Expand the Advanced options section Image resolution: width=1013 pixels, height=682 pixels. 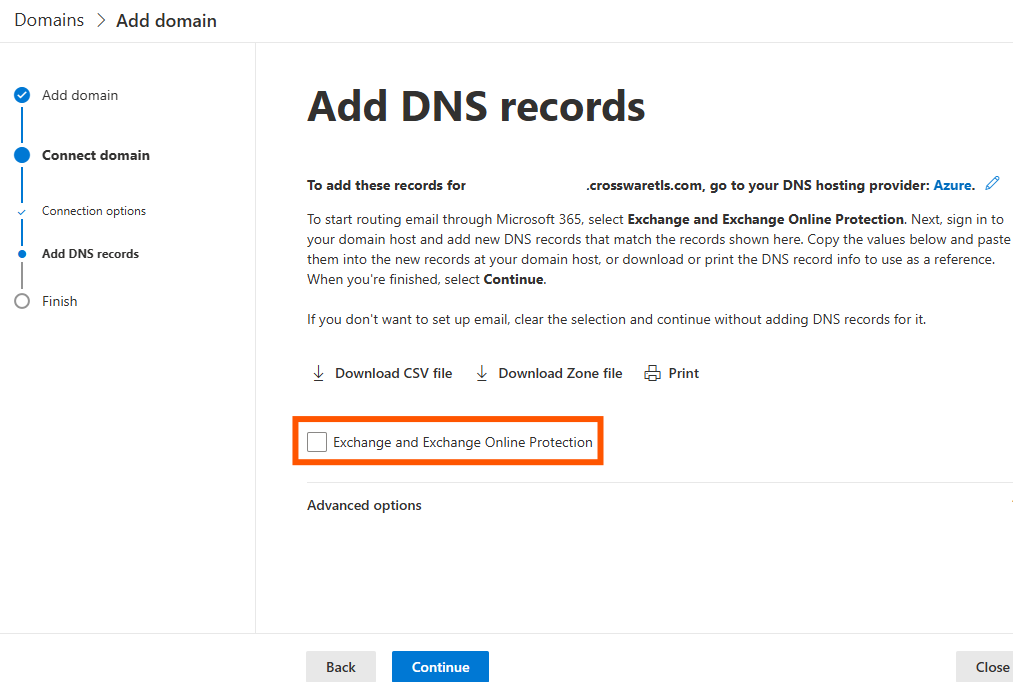click(x=364, y=506)
